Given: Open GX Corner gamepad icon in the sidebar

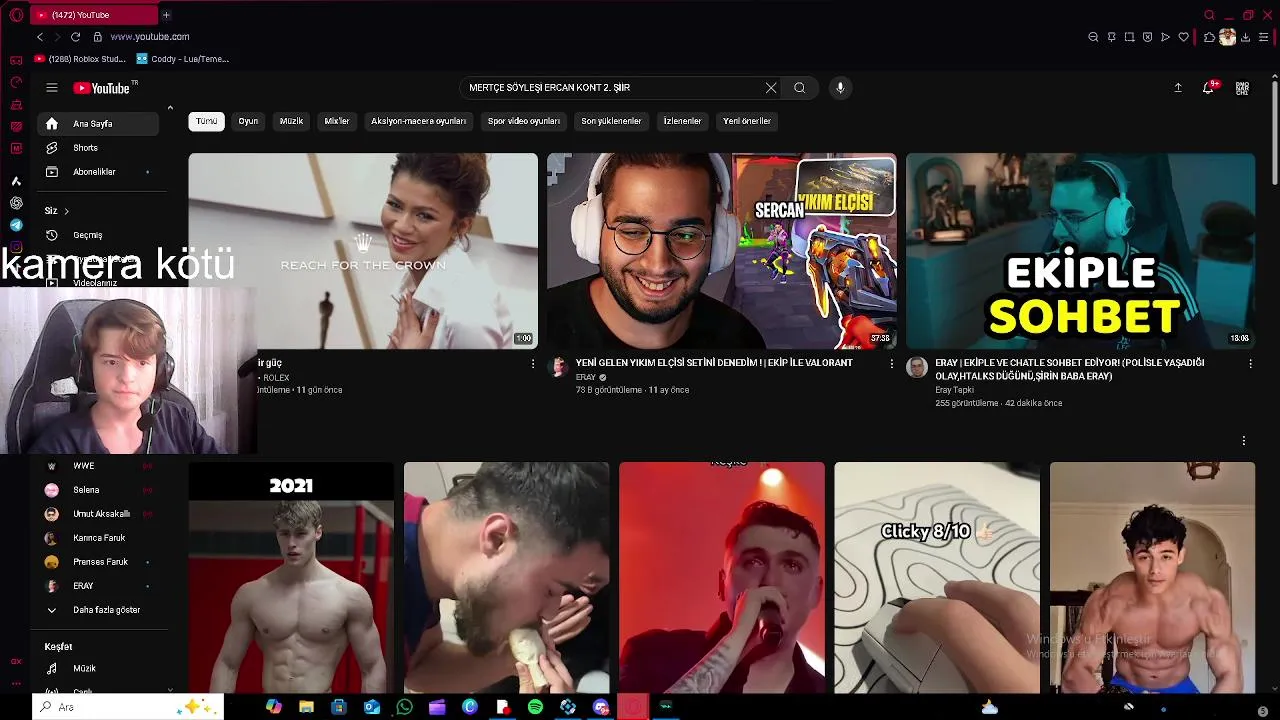Looking at the screenshot, I should (x=16, y=60).
